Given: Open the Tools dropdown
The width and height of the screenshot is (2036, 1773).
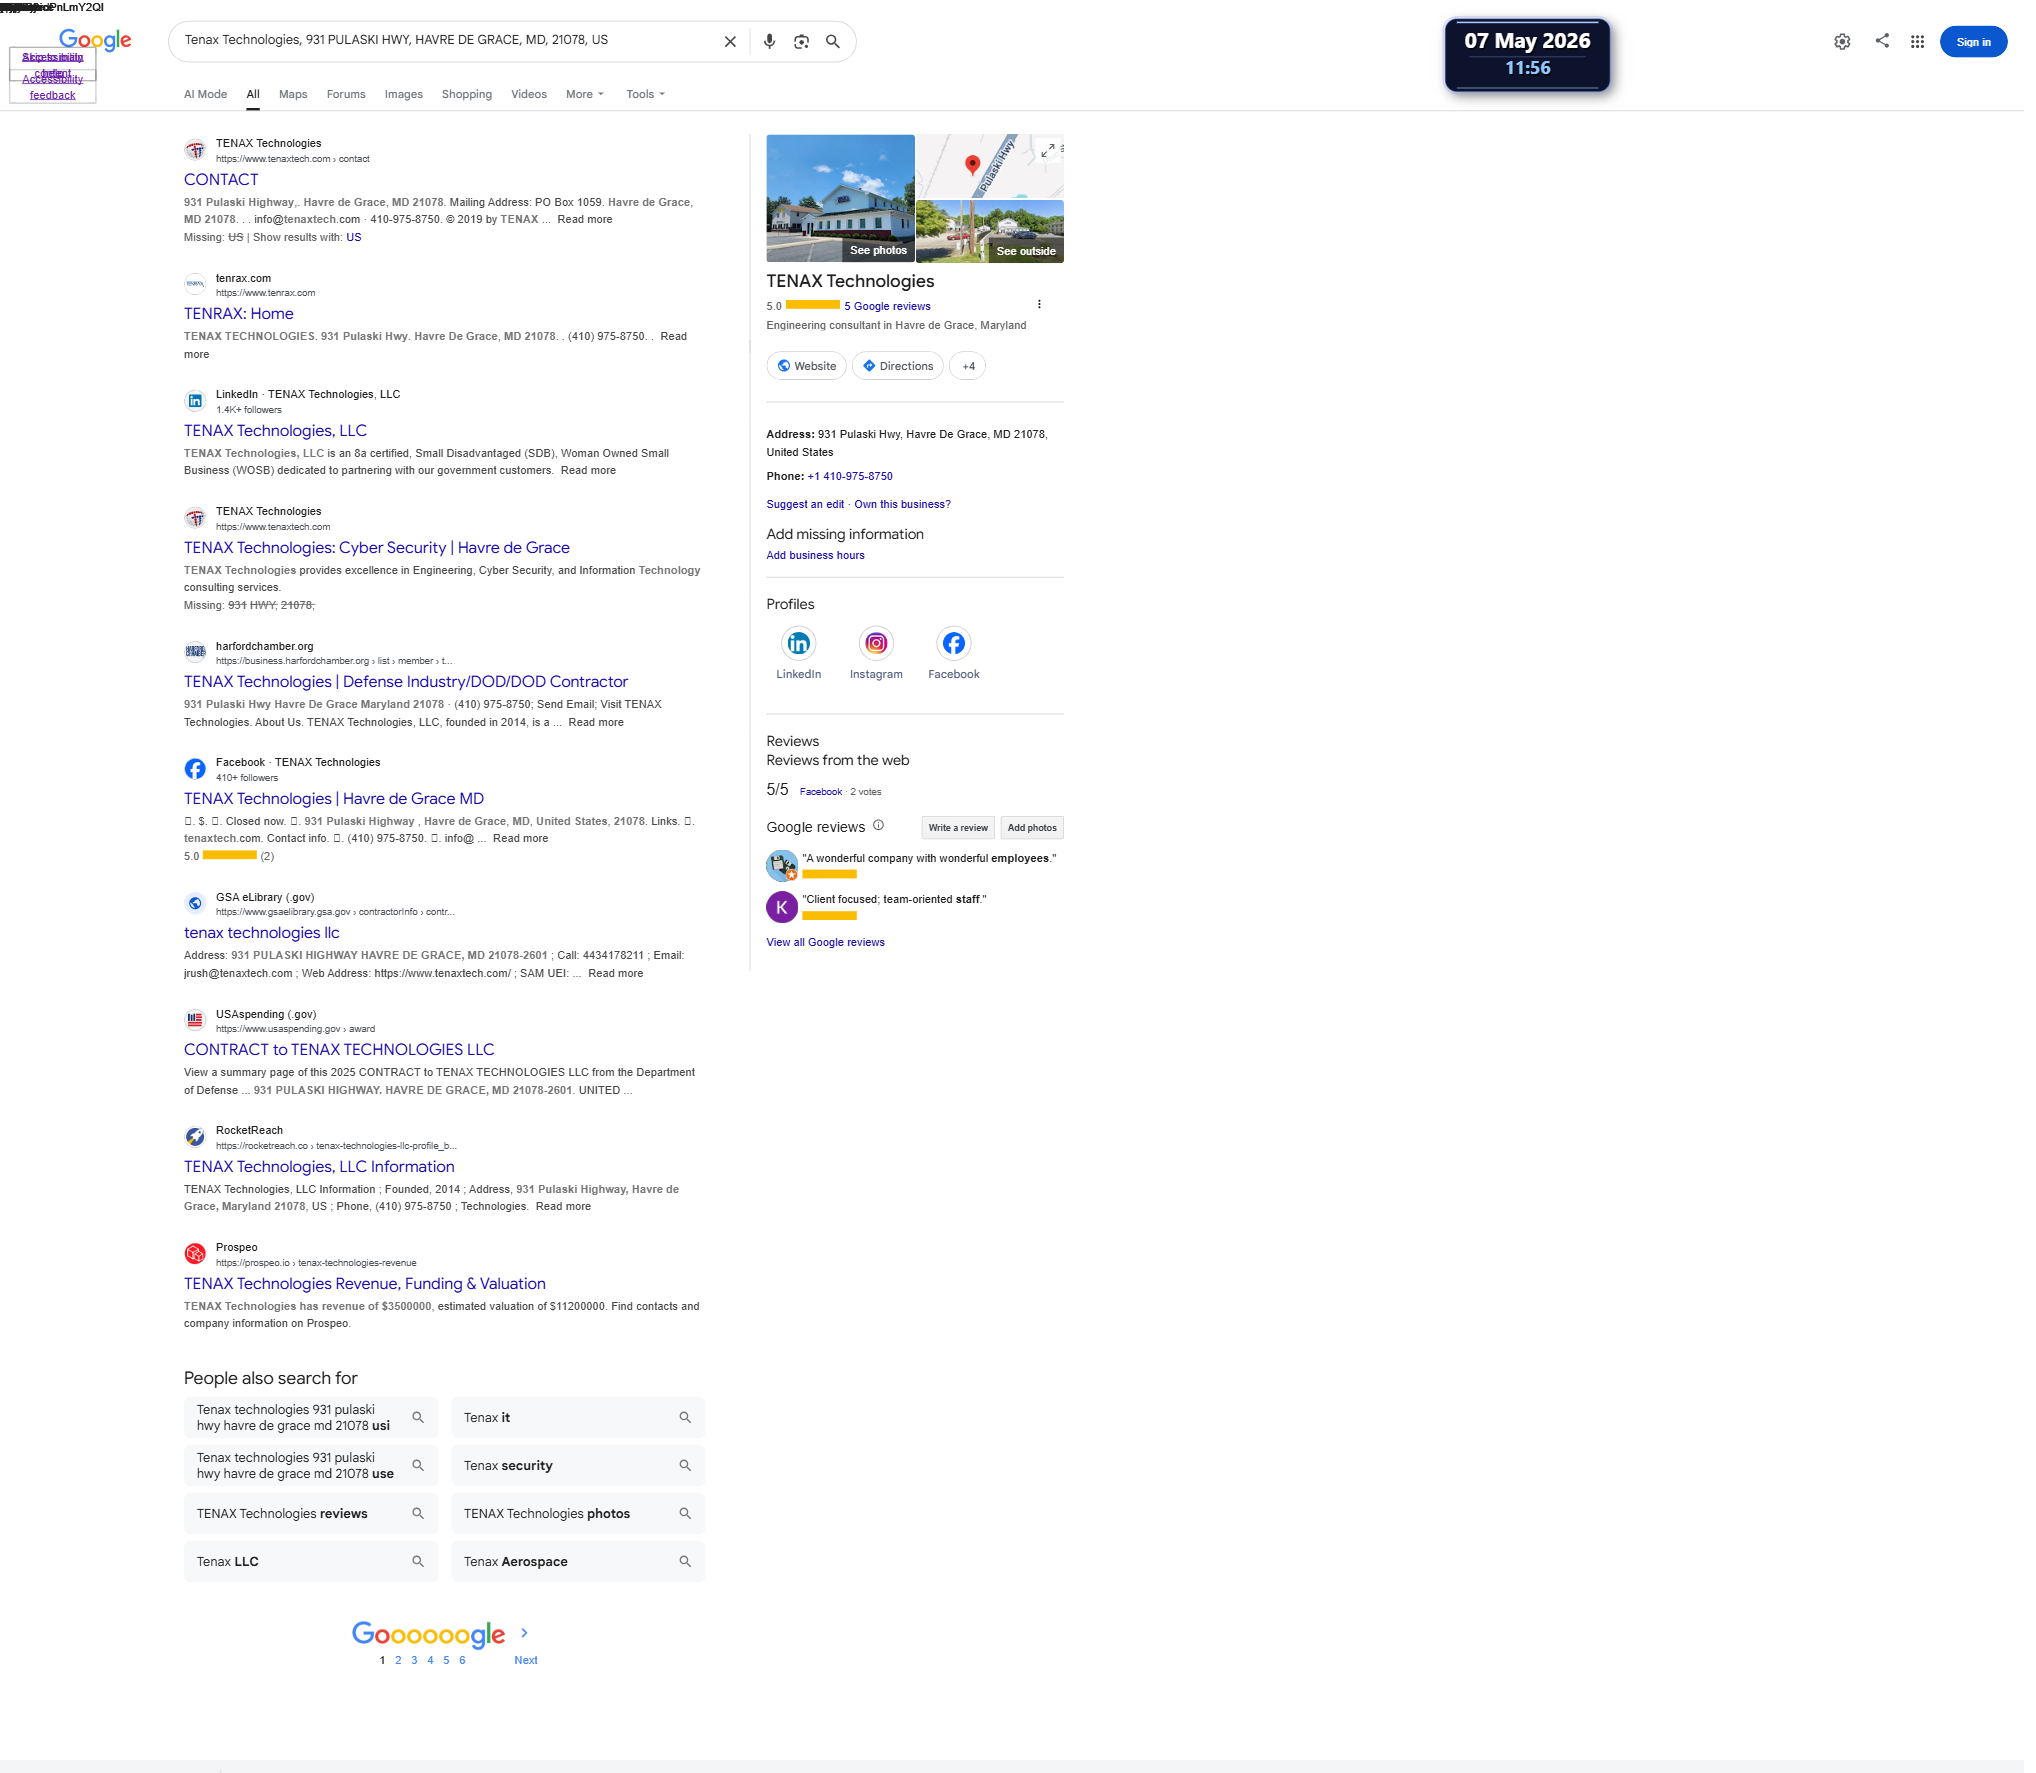Looking at the screenshot, I should [645, 94].
